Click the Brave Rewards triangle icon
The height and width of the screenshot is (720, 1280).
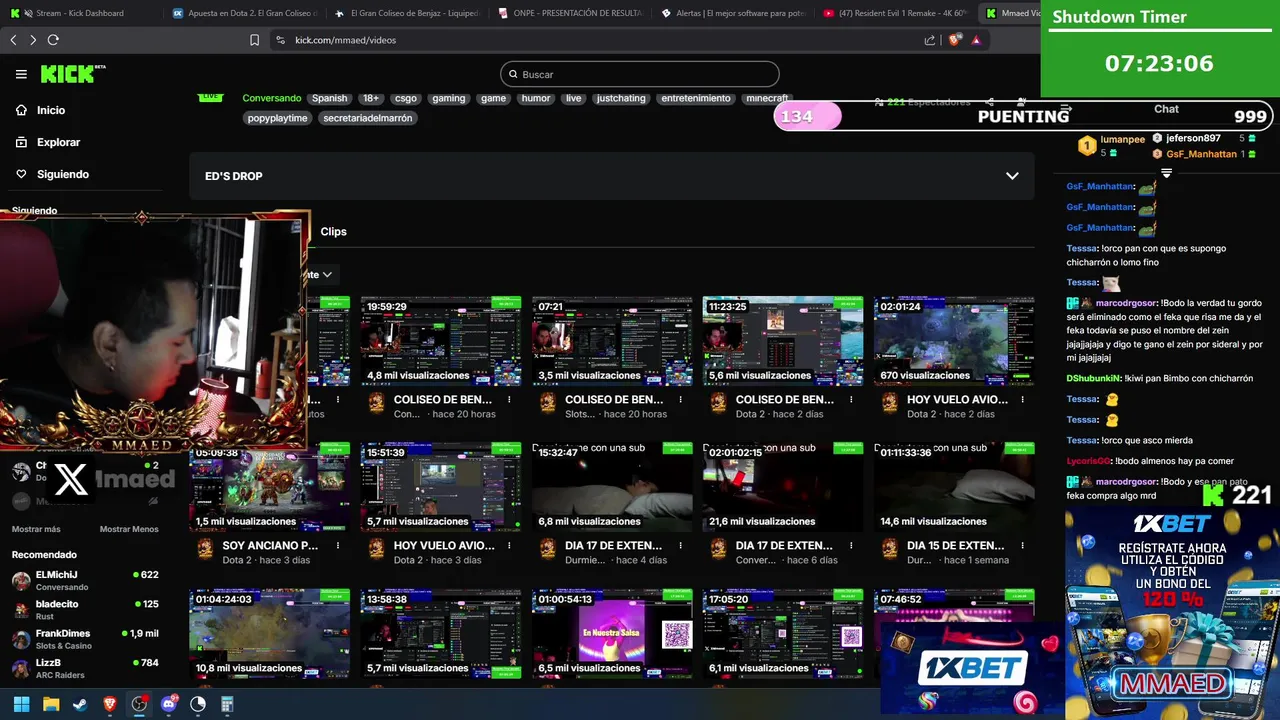(x=976, y=40)
